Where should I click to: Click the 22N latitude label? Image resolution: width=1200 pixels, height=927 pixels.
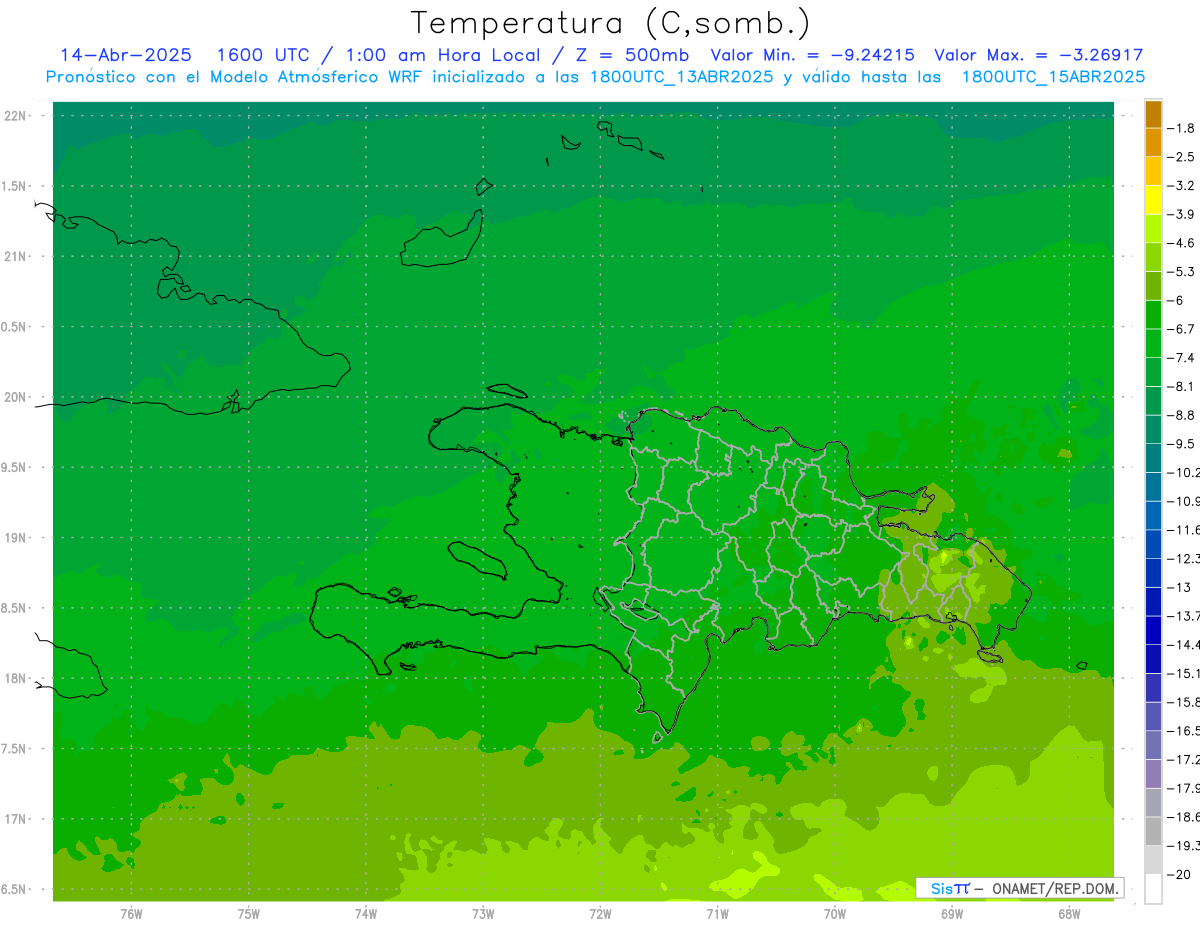[16, 116]
